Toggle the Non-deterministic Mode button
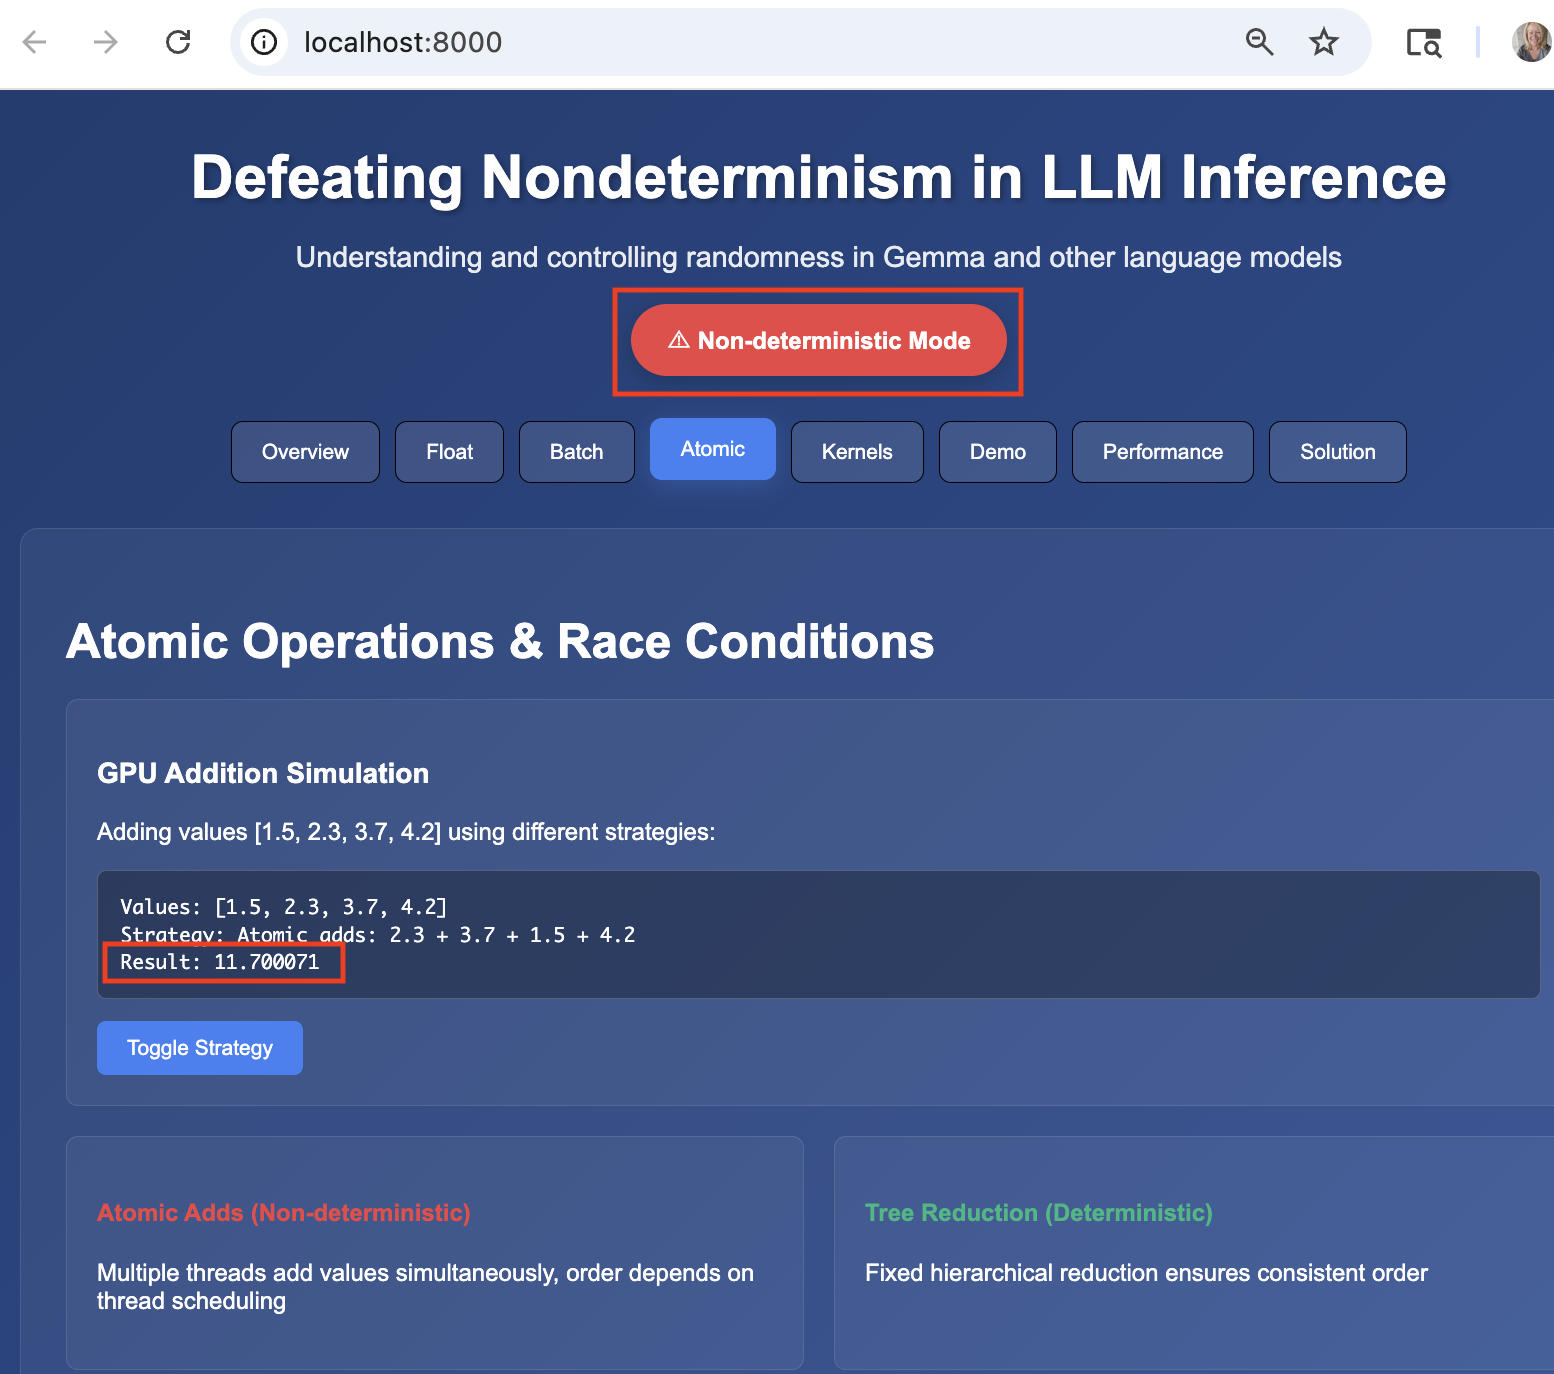This screenshot has width=1554, height=1374. point(818,340)
